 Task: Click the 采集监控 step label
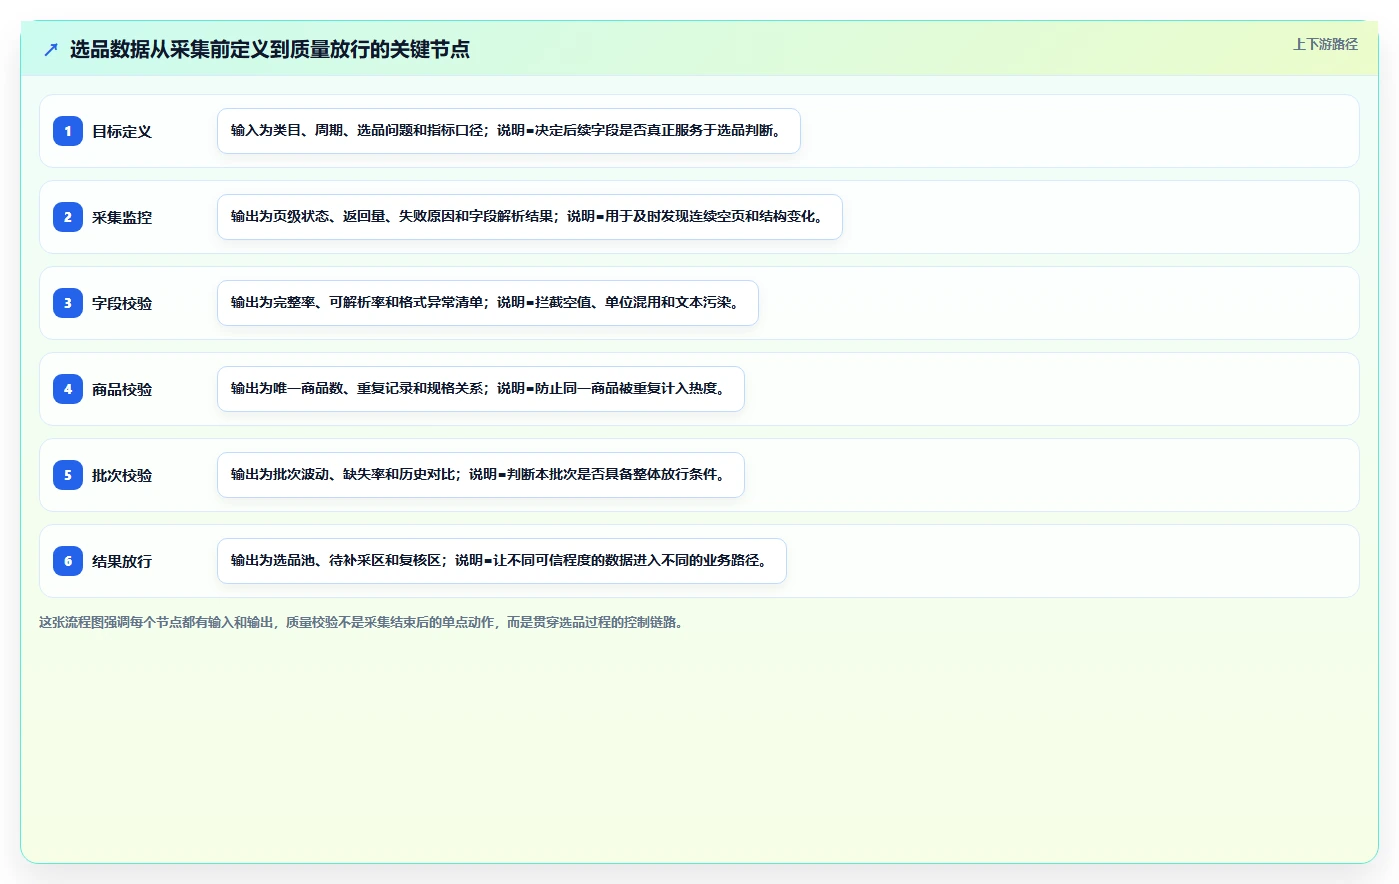(x=122, y=217)
